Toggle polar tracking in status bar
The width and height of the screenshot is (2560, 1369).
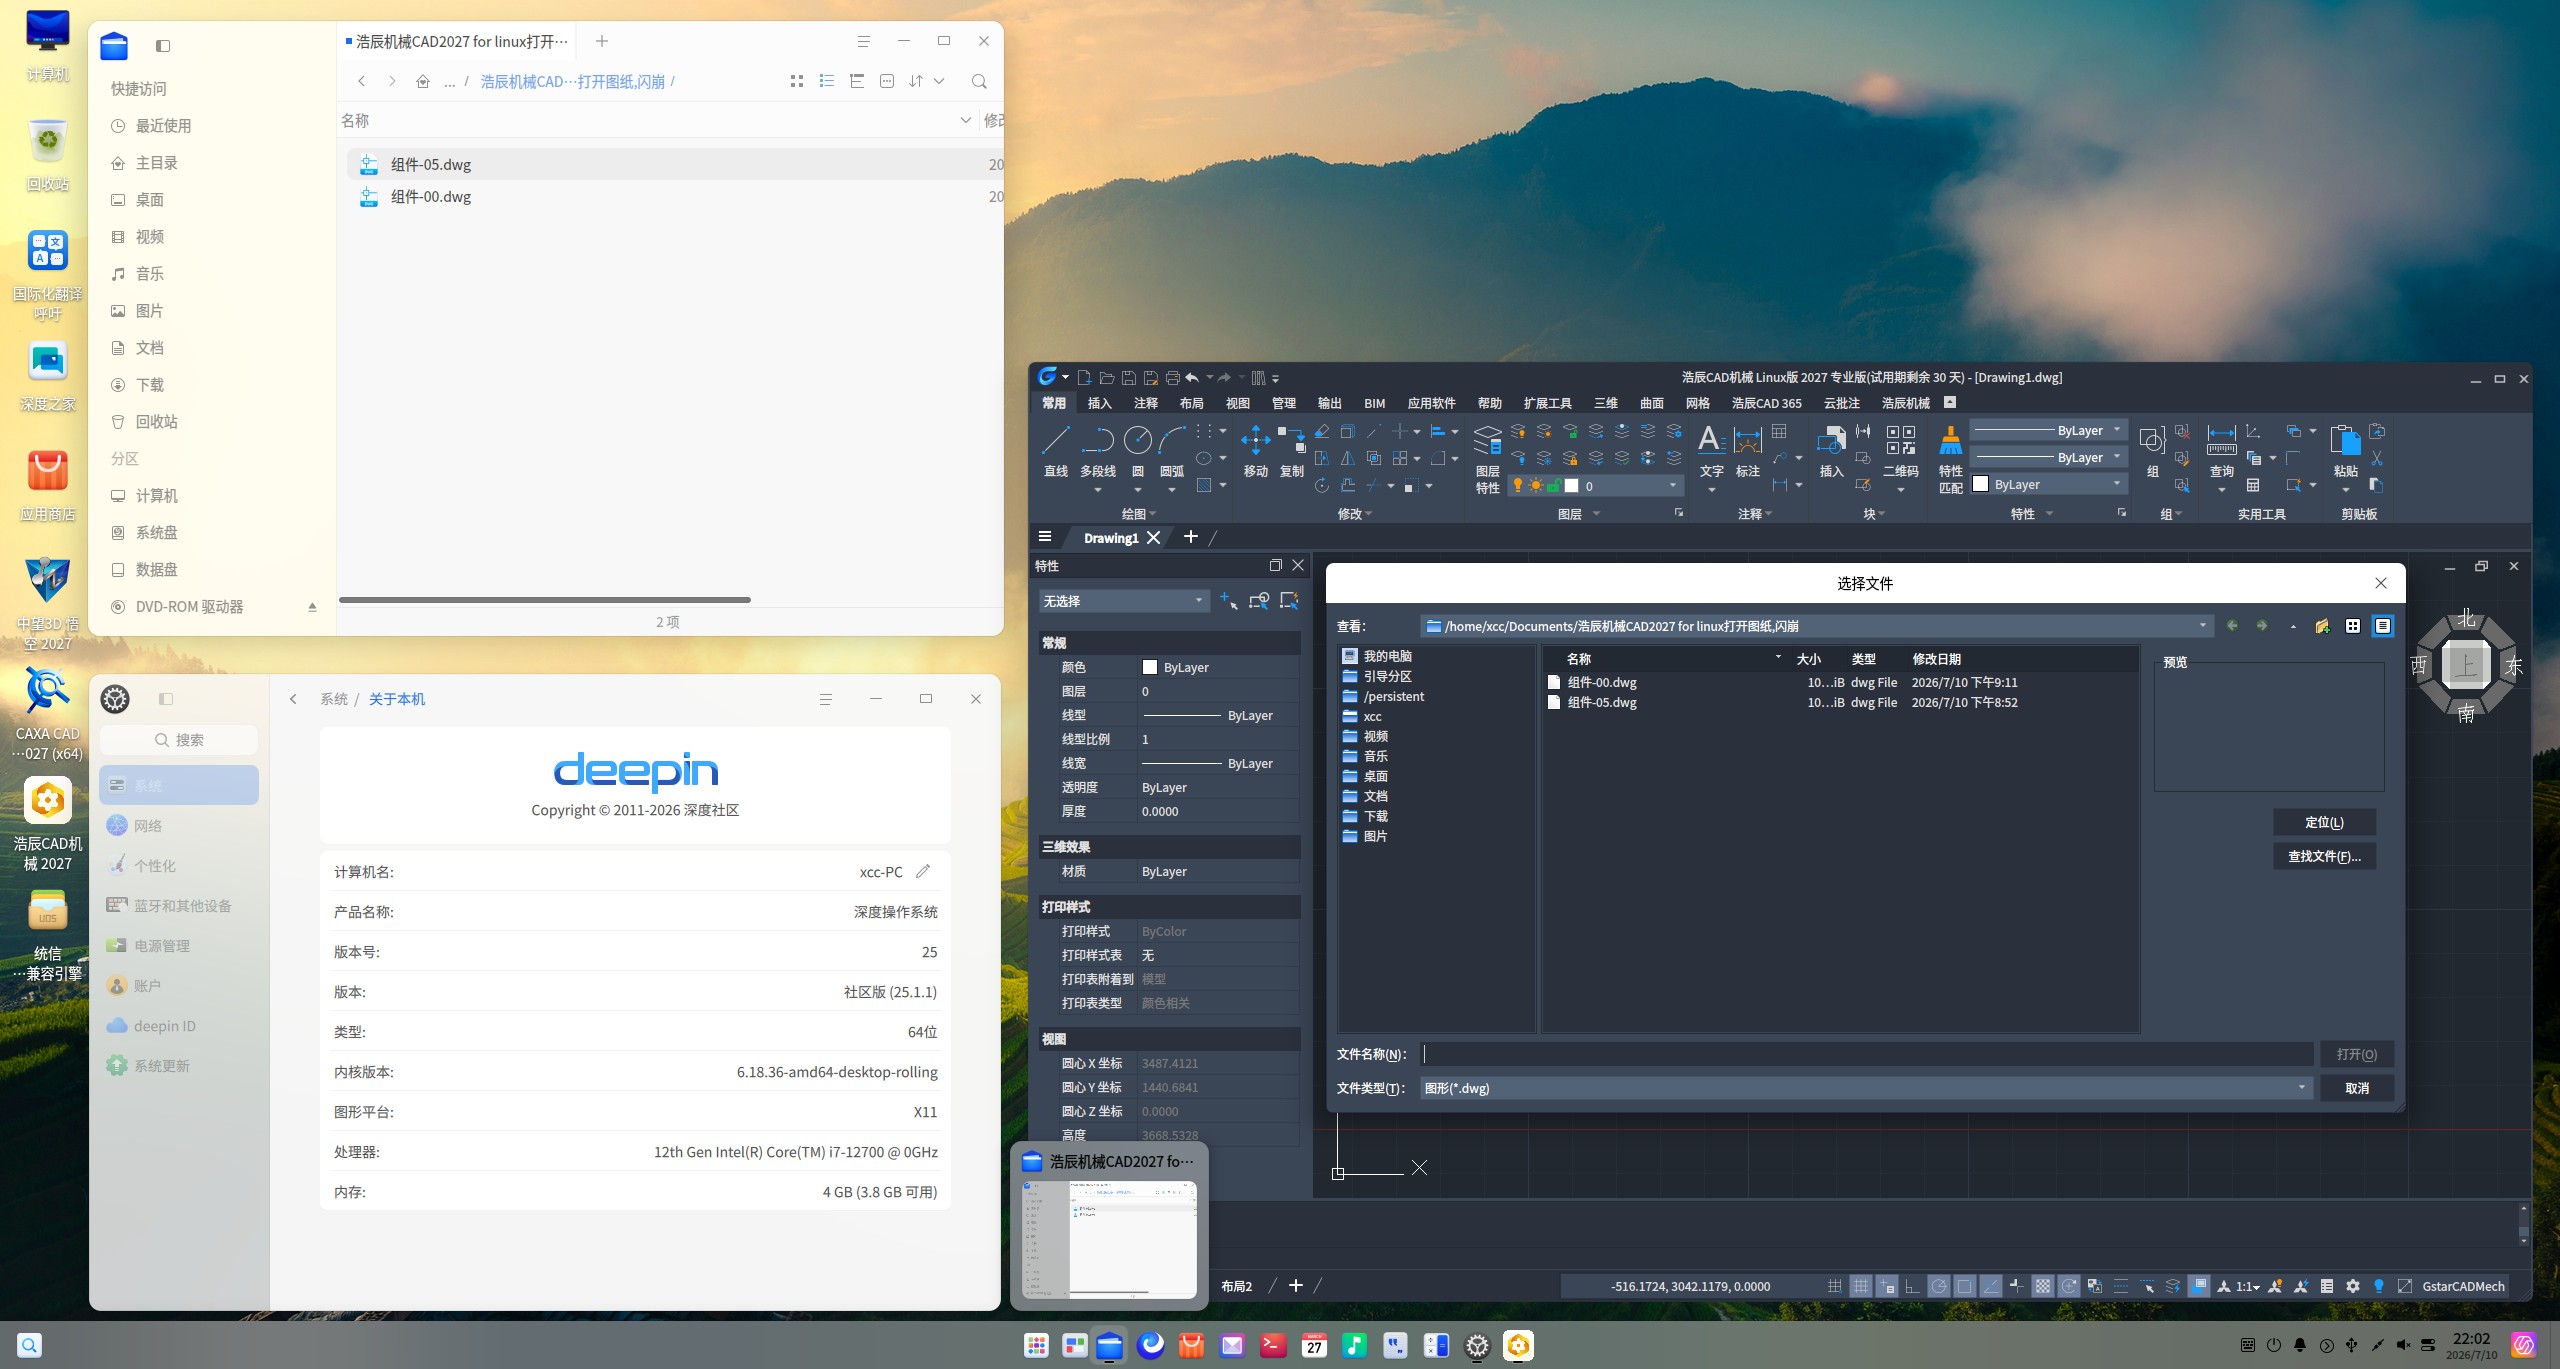[x=1939, y=1286]
